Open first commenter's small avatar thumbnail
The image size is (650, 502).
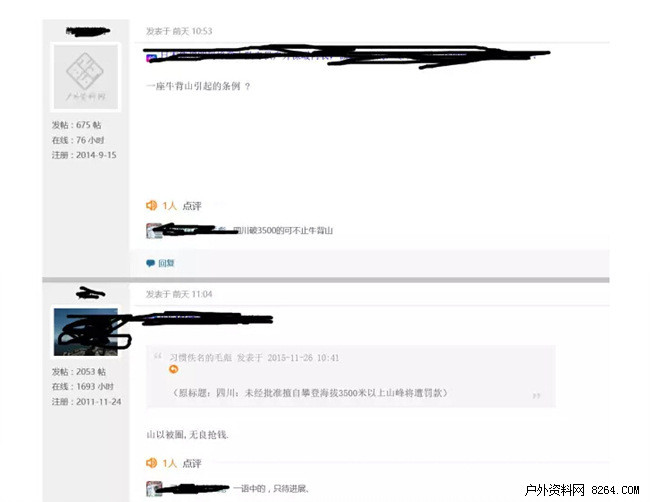(154, 231)
